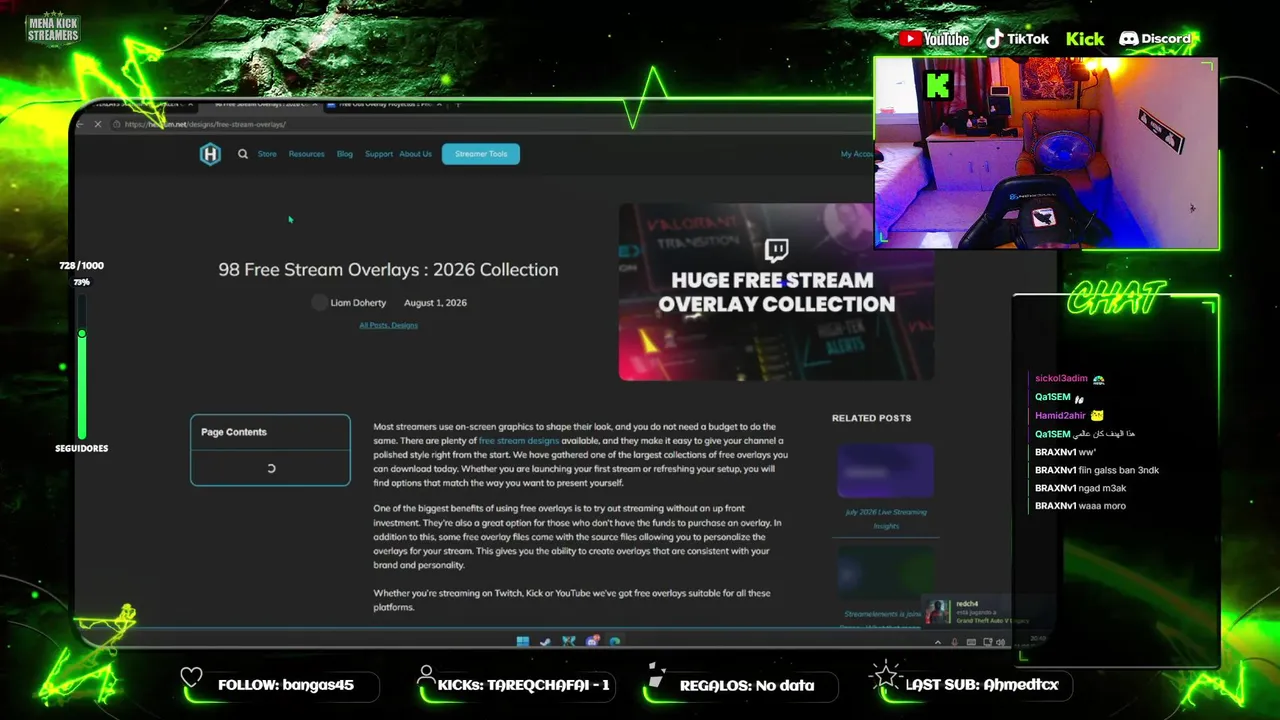Click the MENA Kick Streamers badge

[x=52, y=30]
